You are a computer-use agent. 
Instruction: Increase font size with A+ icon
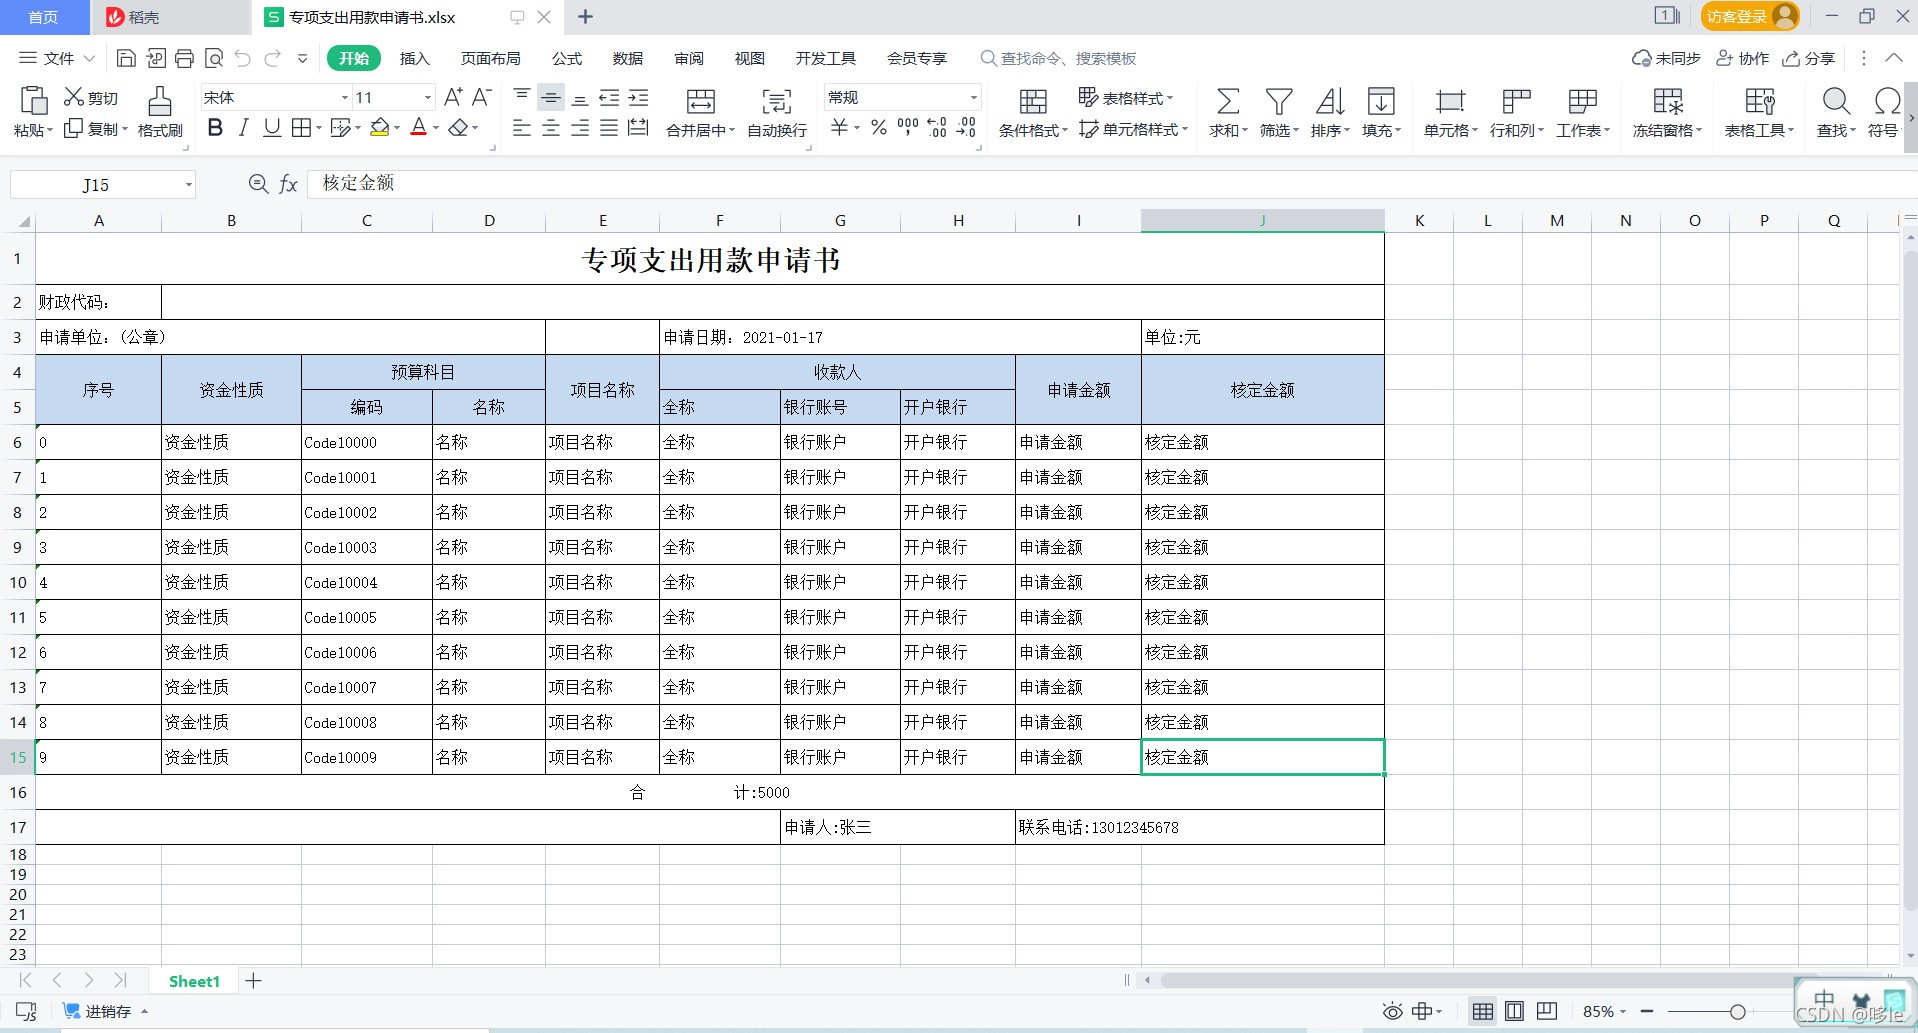pos(453,97)
